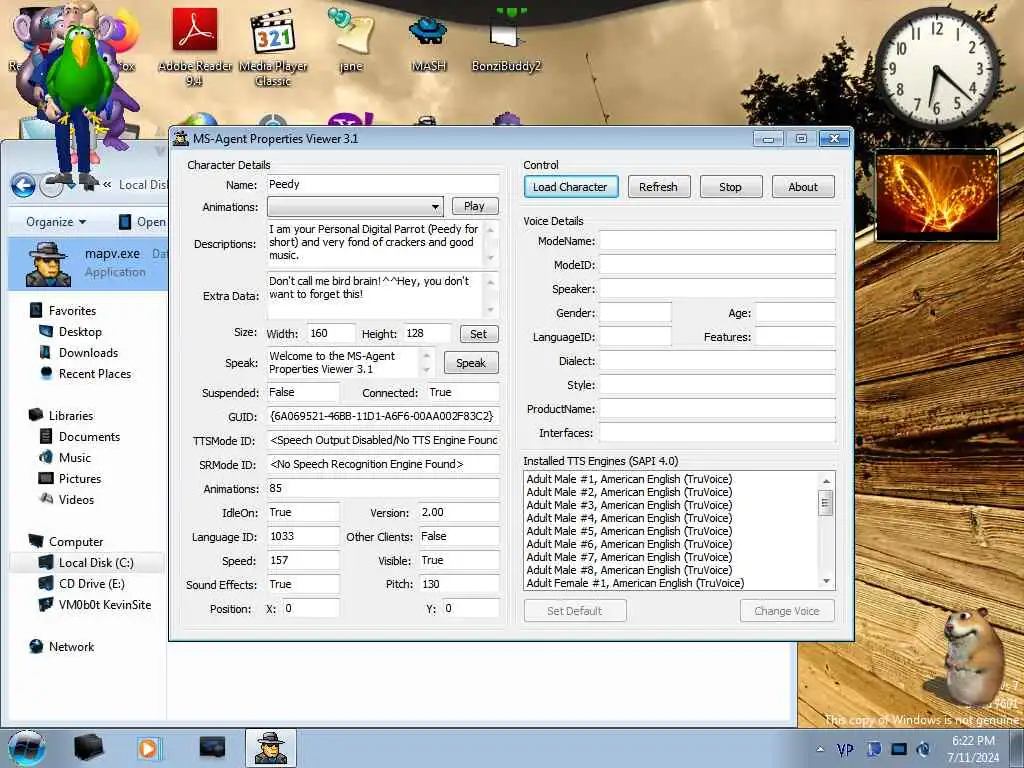Click the Windows Start orb
The height and width of the screenshot is (768, 1024).
26,748
